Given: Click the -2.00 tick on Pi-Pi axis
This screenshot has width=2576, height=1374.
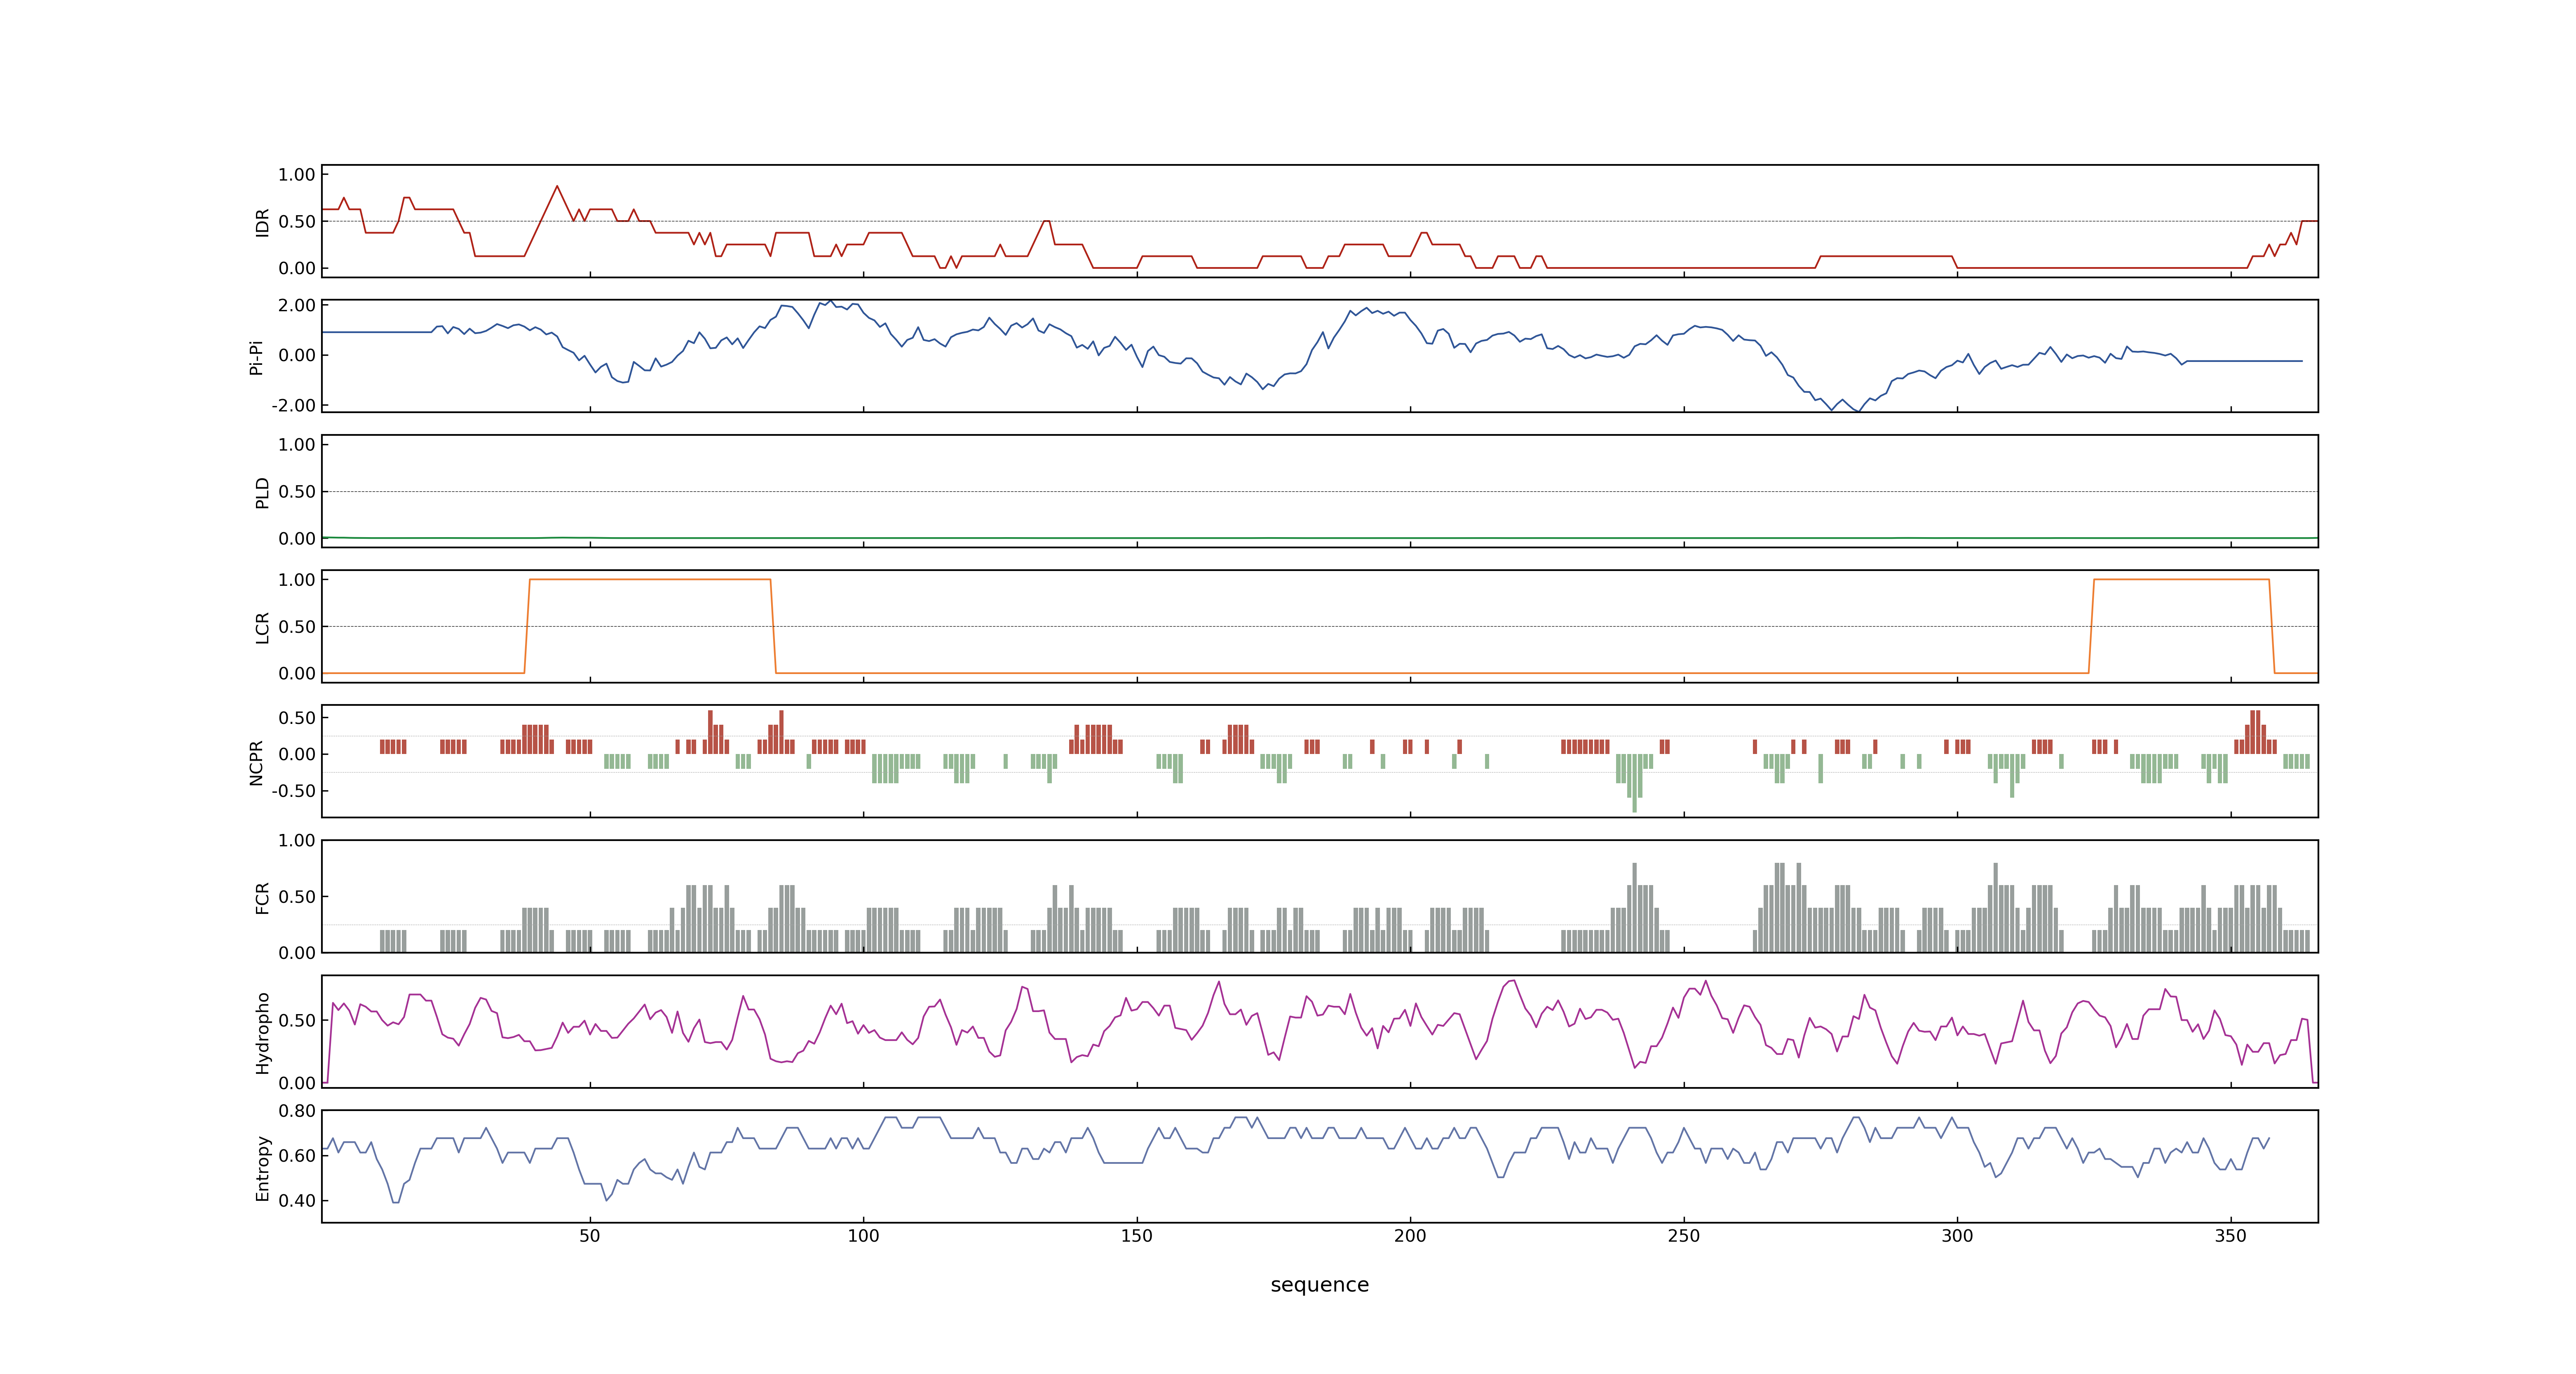Looking at the screenshot, I should pyautogui.click(x=293, y=405).
